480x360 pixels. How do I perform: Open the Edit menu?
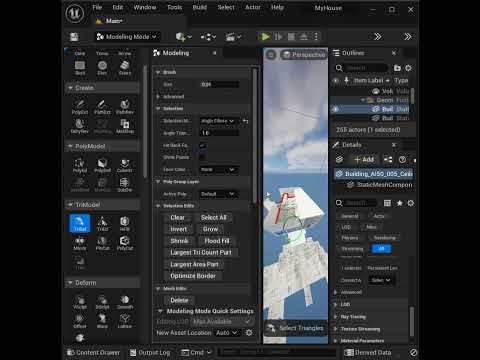point(118,7)
